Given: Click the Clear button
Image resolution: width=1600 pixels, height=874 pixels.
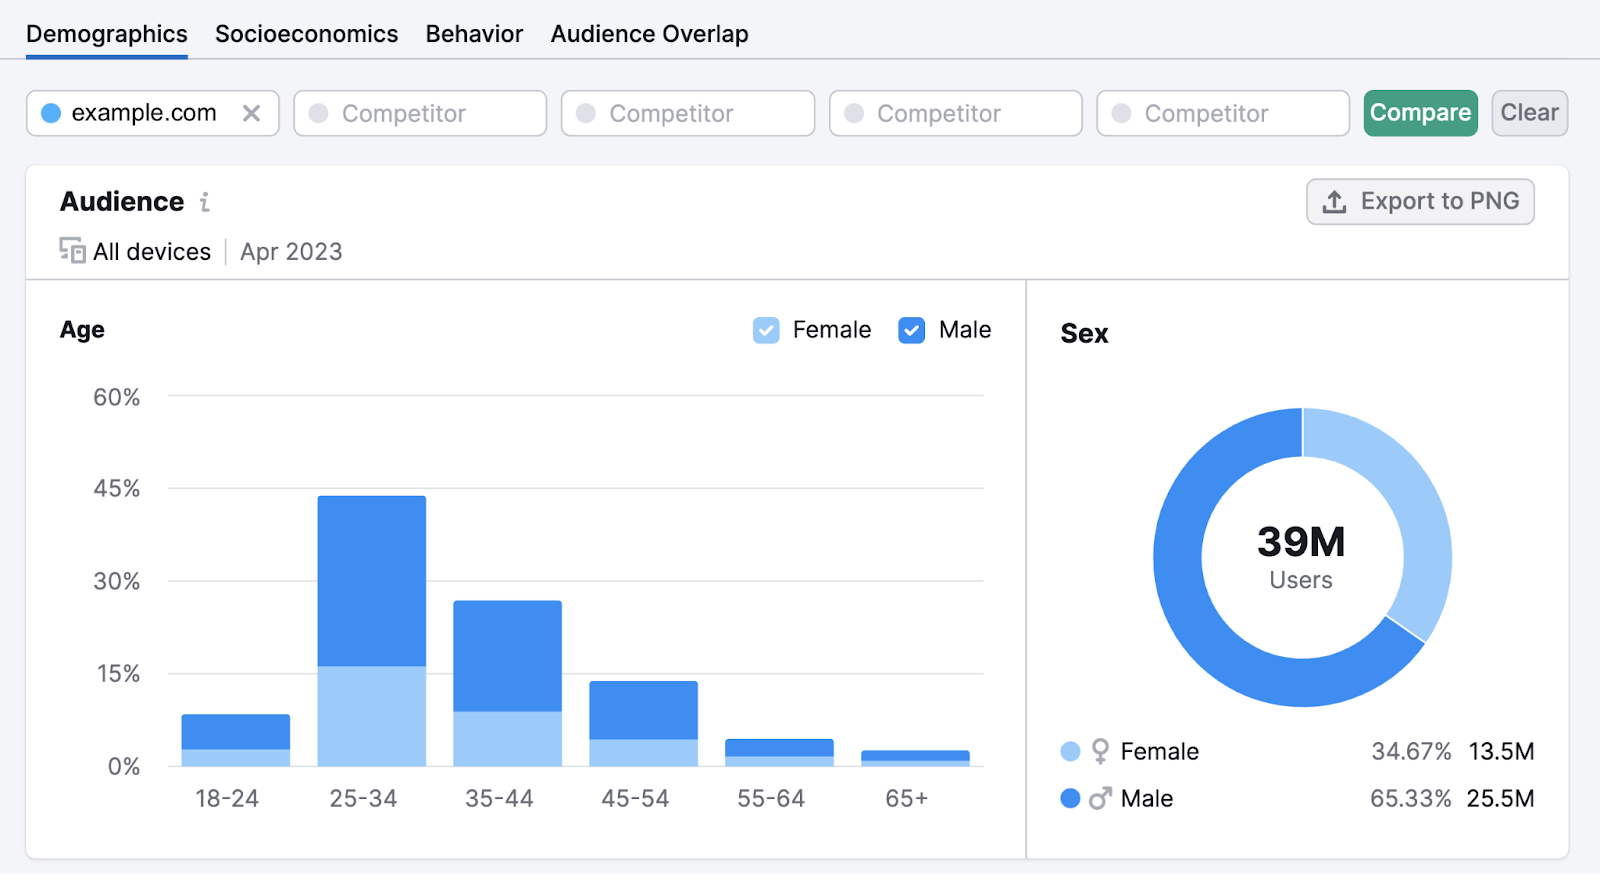Looking at the screenshot, I should 1529,113.
